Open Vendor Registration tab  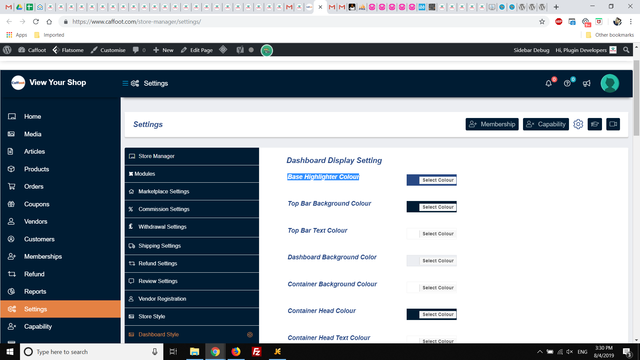(x=192, y=299)
